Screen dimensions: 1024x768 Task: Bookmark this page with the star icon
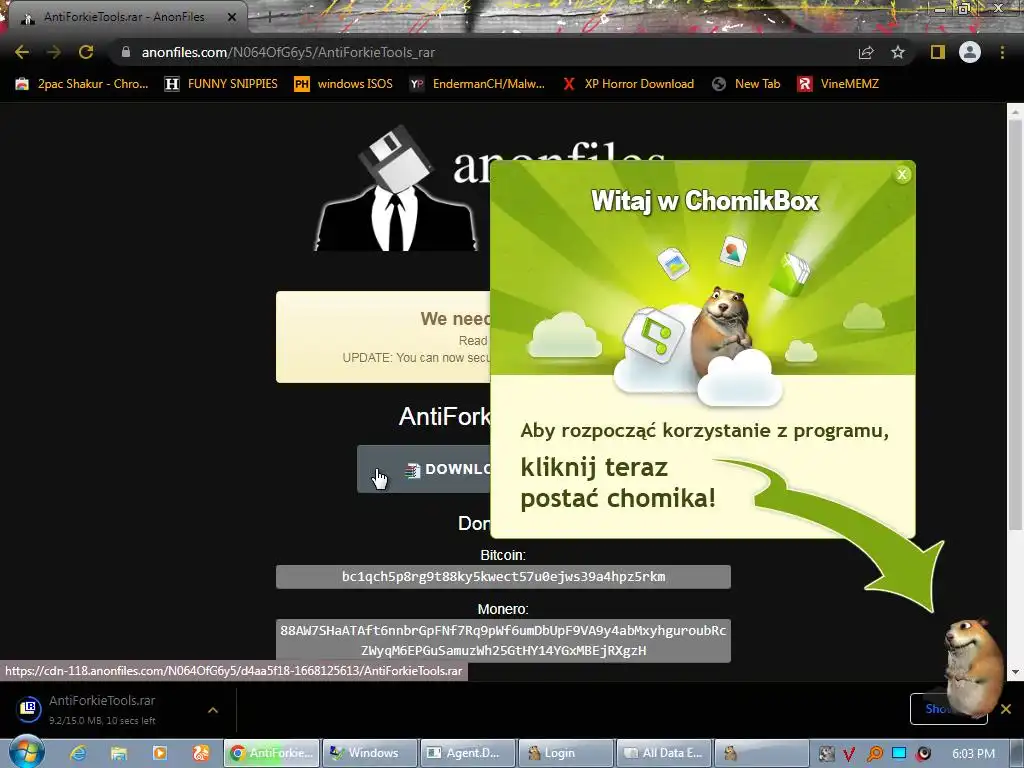click(898, 52)
